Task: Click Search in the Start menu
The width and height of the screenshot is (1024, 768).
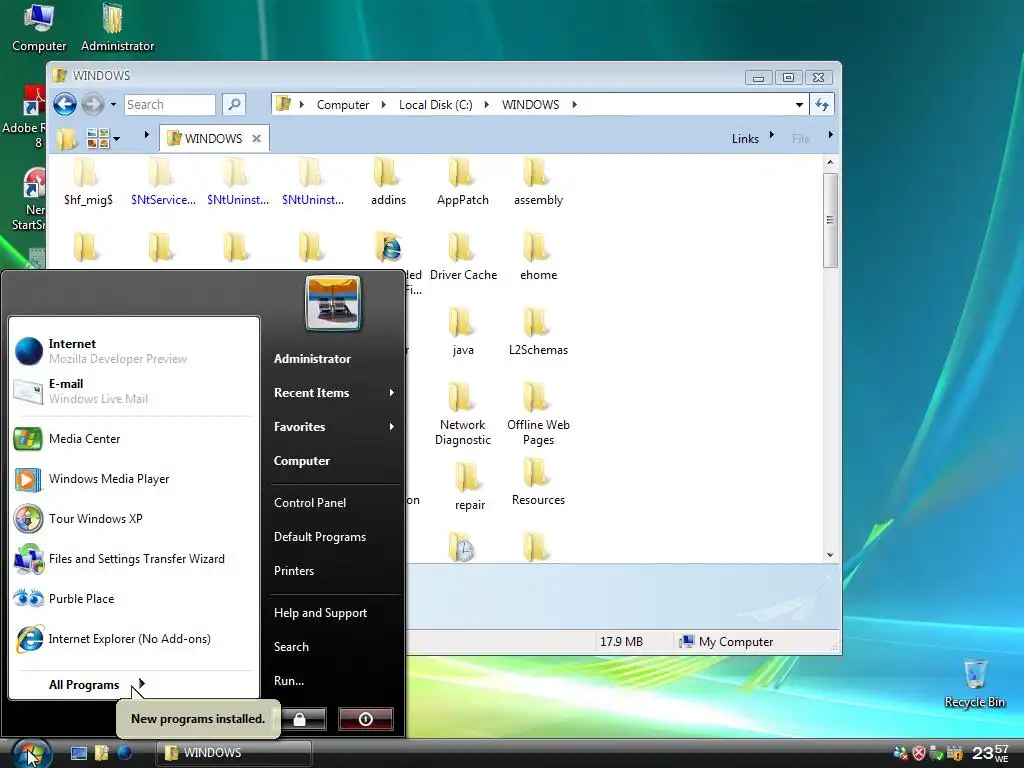Action: coord(291,647)
